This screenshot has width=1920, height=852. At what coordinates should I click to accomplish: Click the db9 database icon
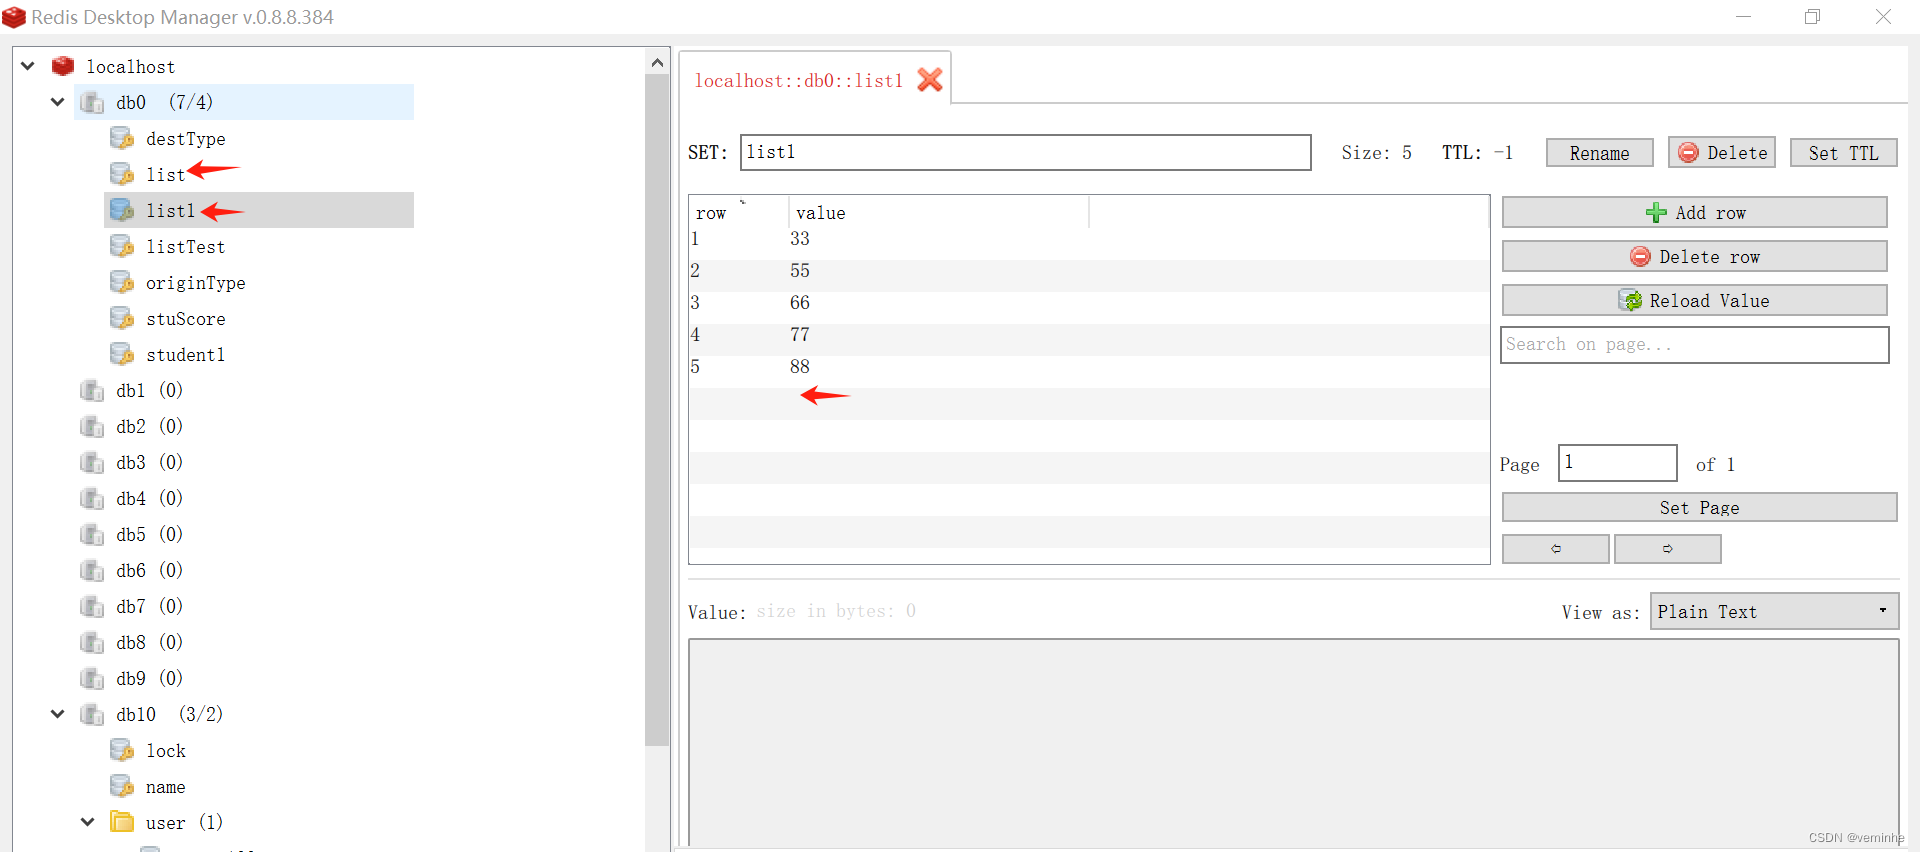pyautogui.click(x=92, y=678)
